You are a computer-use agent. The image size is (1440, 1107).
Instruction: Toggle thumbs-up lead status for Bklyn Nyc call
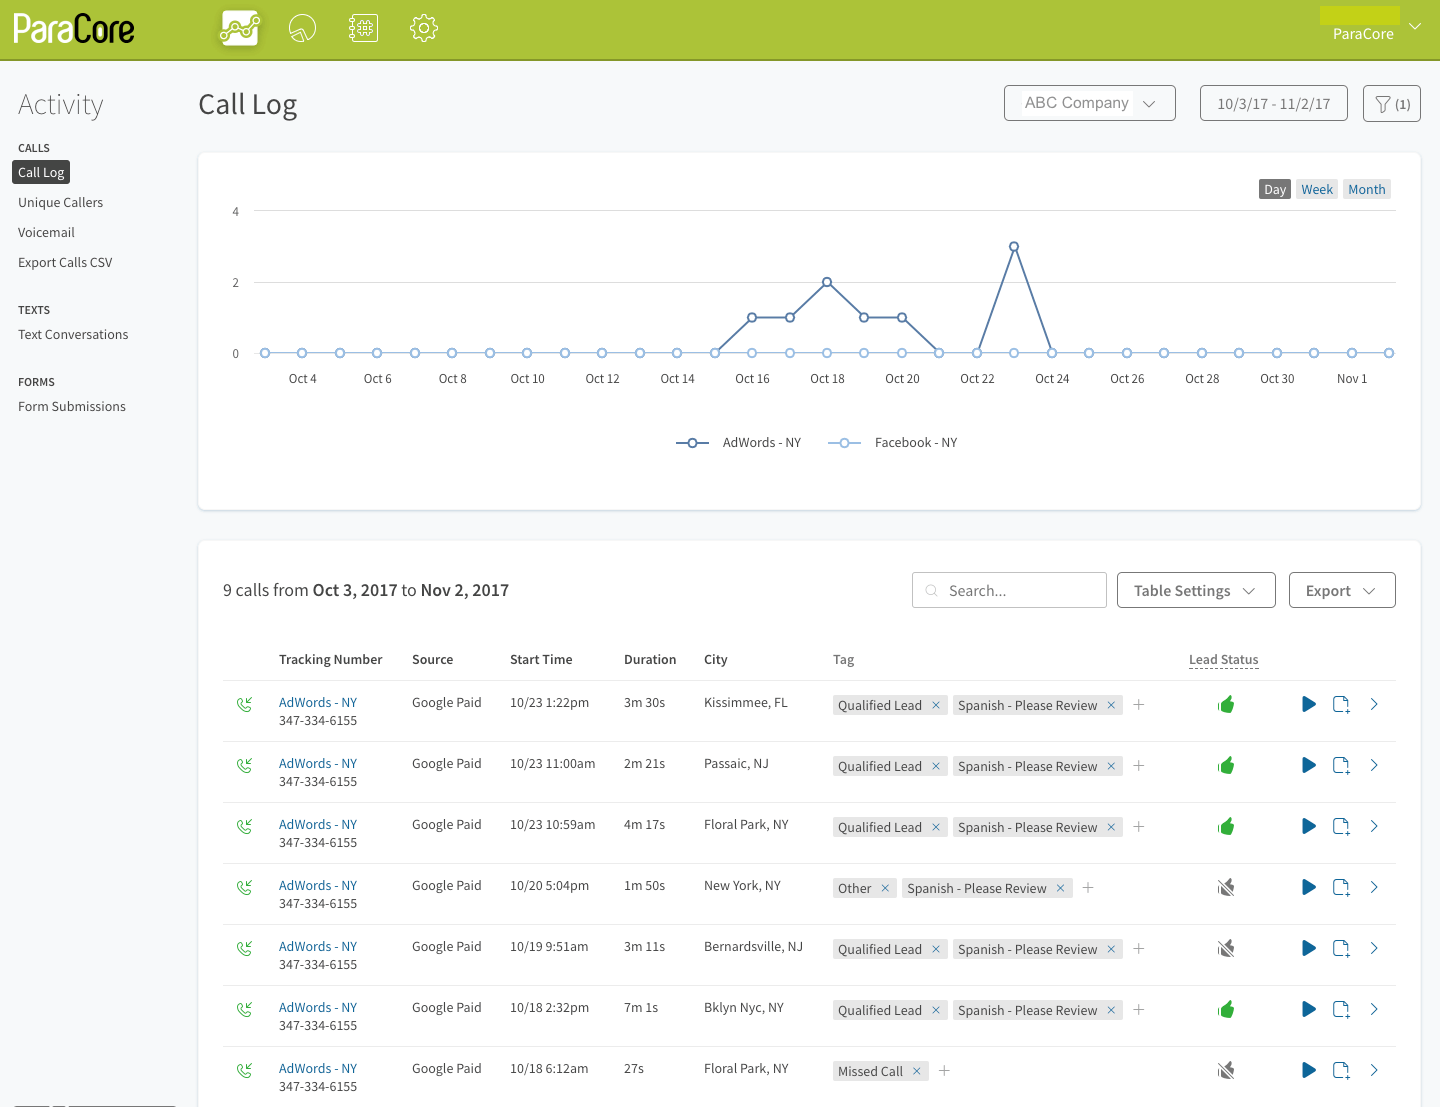click(x=1226, y=1009)
